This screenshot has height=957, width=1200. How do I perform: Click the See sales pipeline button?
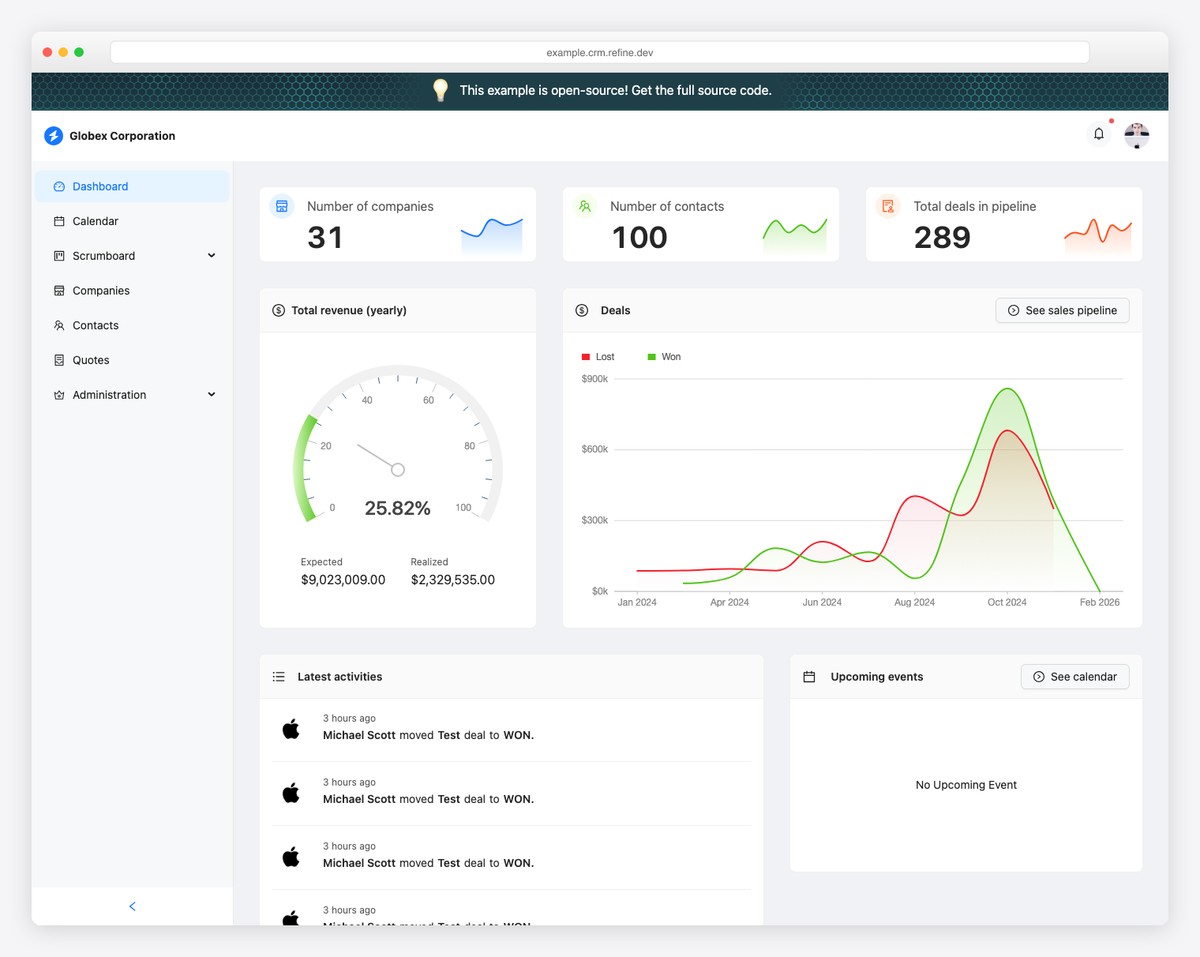point(1062,310)
